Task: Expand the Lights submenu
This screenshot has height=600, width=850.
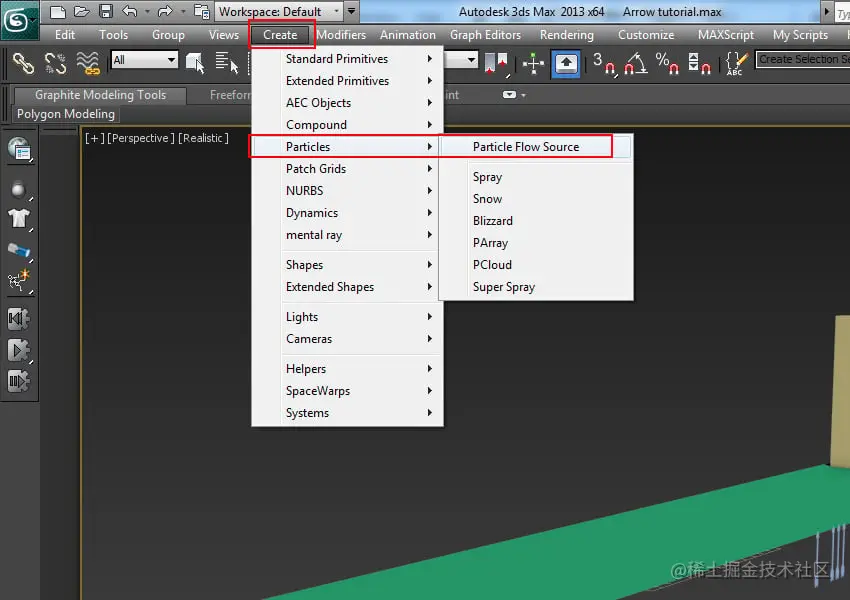Action: pyautogui.click(x=347, y=317)
